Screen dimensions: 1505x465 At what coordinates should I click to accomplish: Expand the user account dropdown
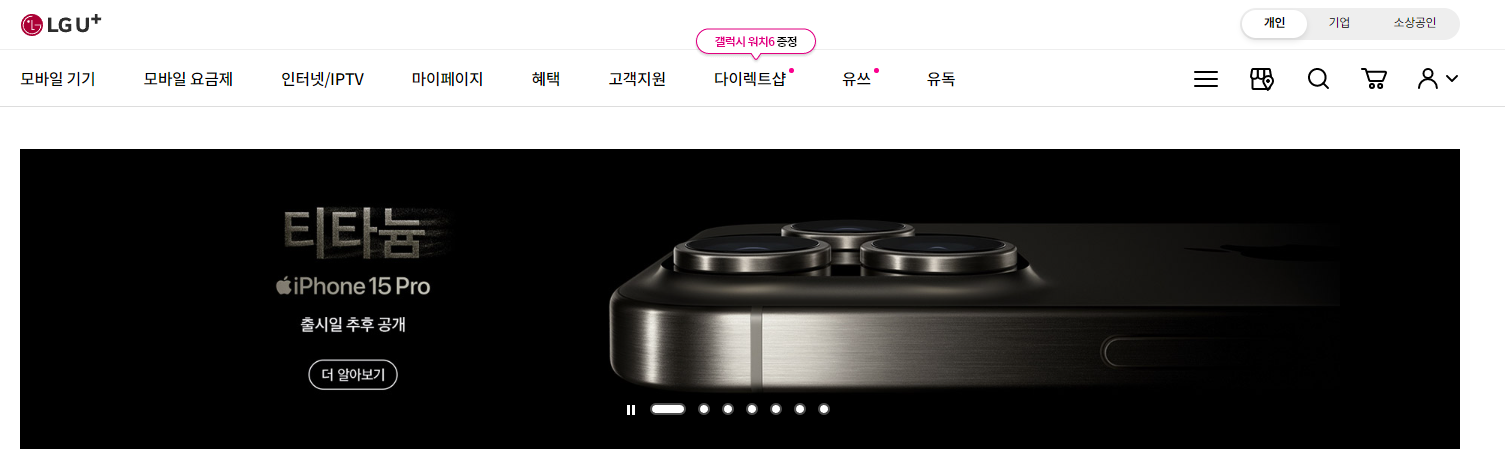[x=1438, y=79]
